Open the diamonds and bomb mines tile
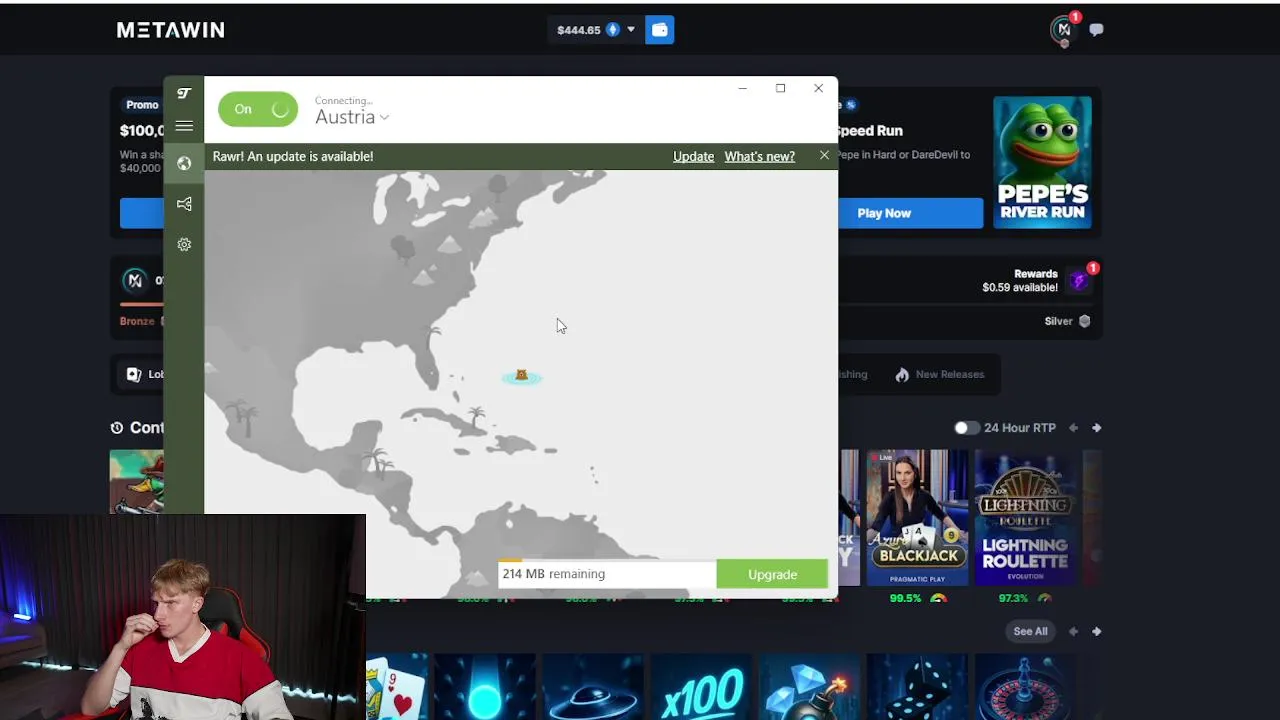Screen dimensions: 1280x720 [x=809, y=688]
